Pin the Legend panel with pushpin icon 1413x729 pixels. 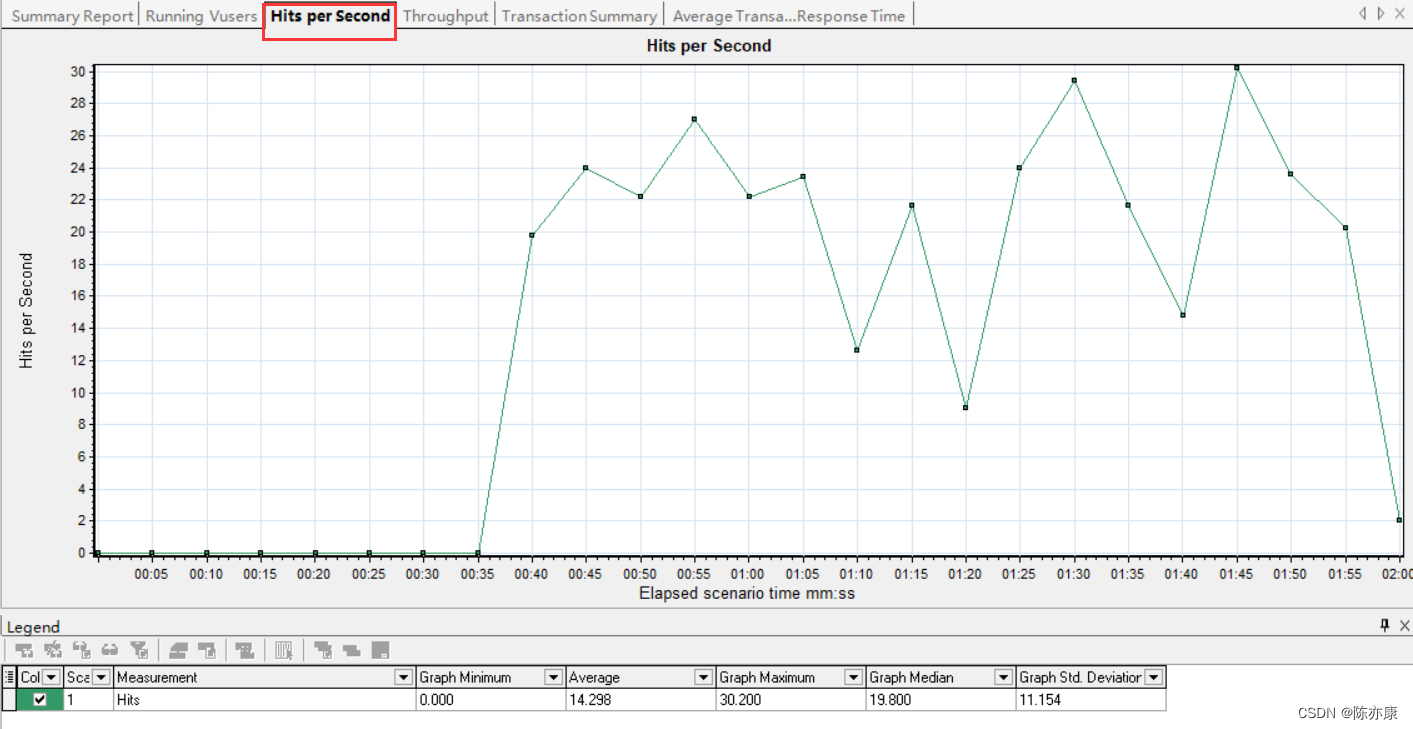[1384, 626]
